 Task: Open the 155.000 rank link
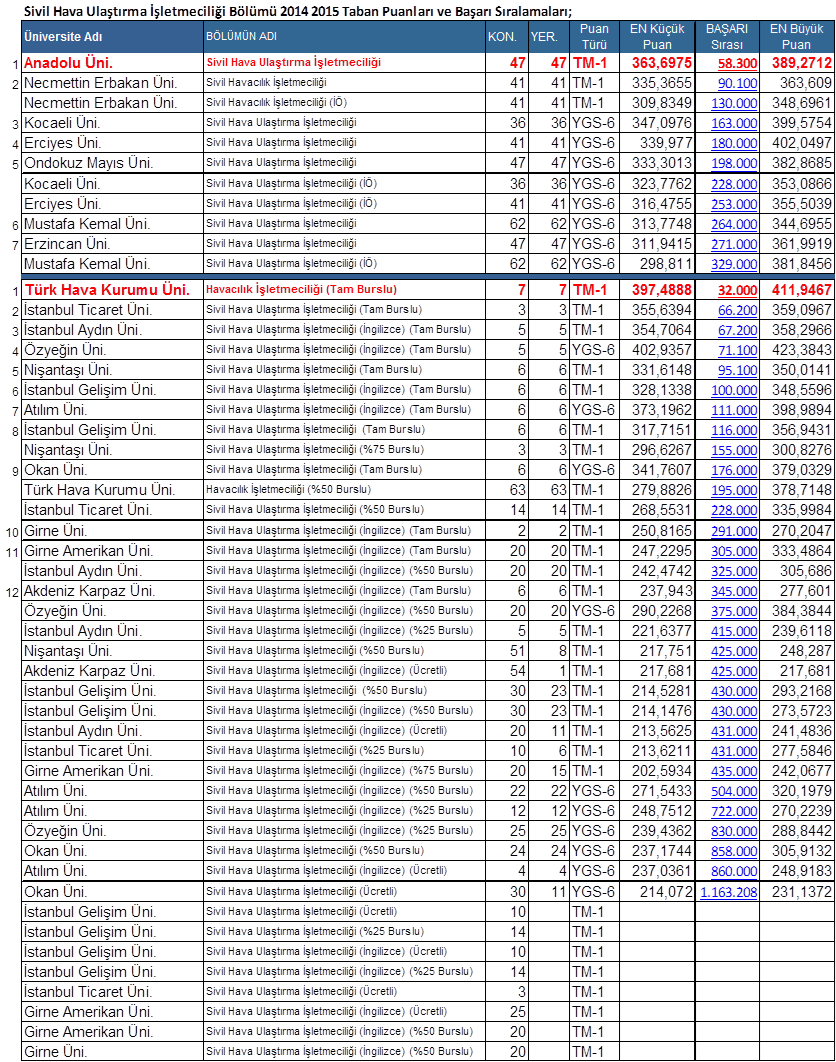[x=734, y=450]
